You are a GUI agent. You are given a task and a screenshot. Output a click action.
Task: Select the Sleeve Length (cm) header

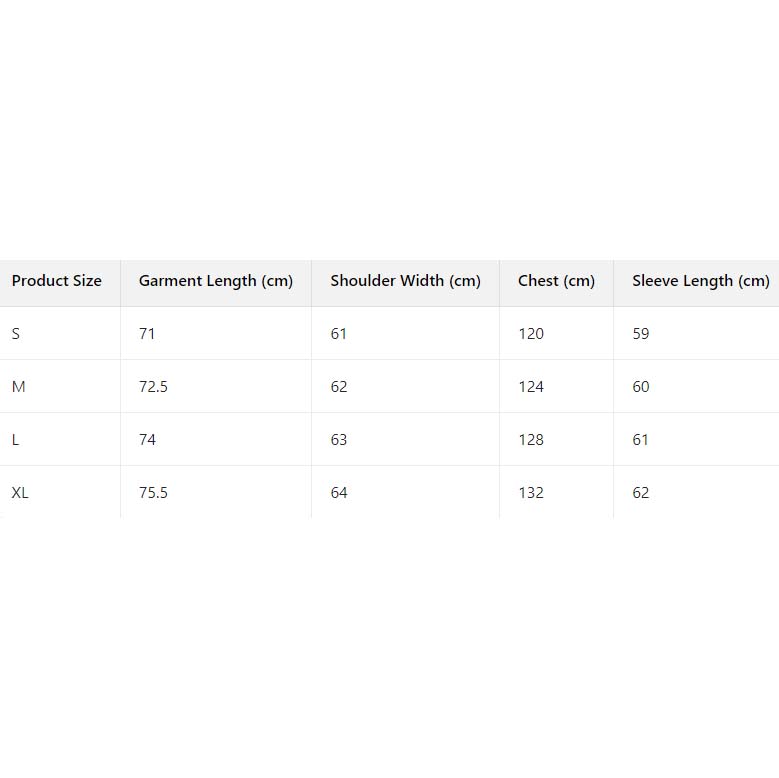pyautogui.click(x=700, y=281)
